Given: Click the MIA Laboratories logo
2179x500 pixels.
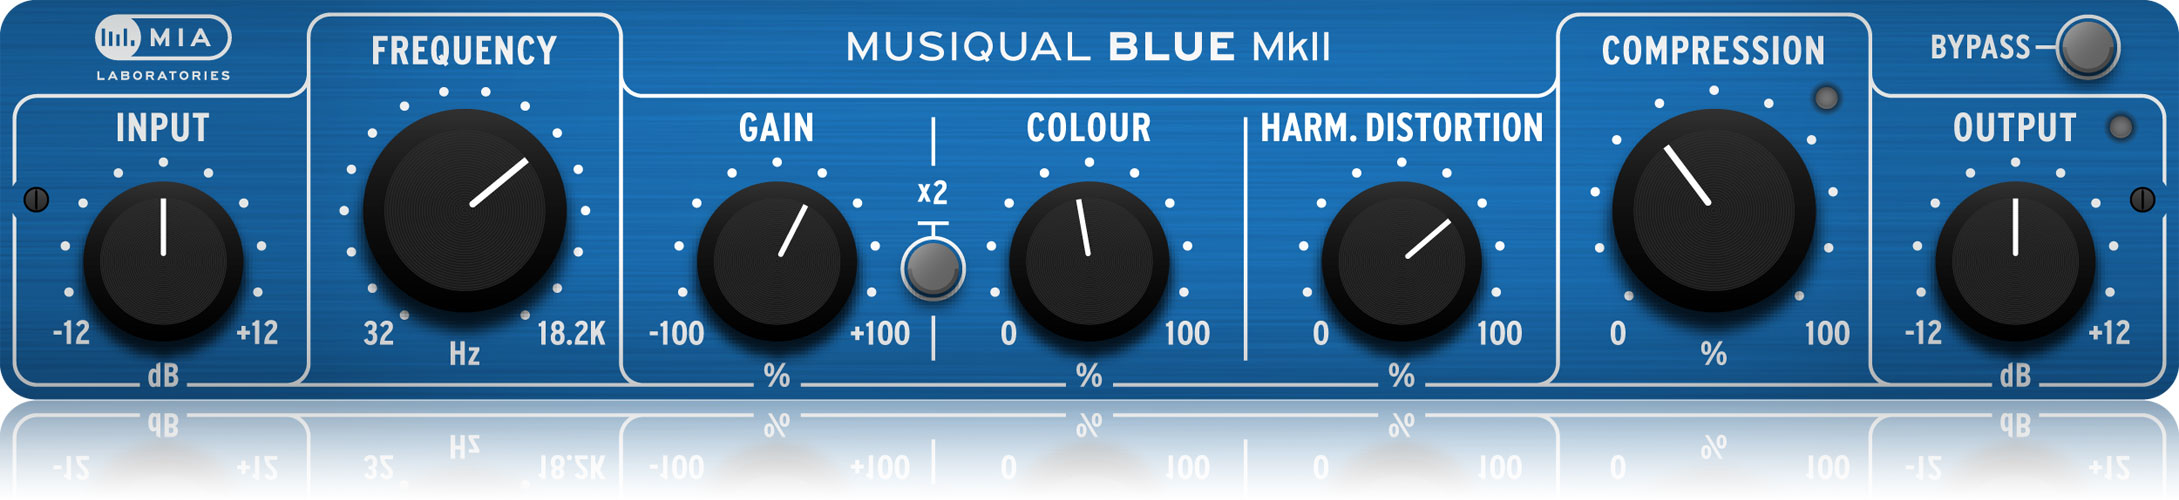Looking at the screenshot, I should point(163,49).
